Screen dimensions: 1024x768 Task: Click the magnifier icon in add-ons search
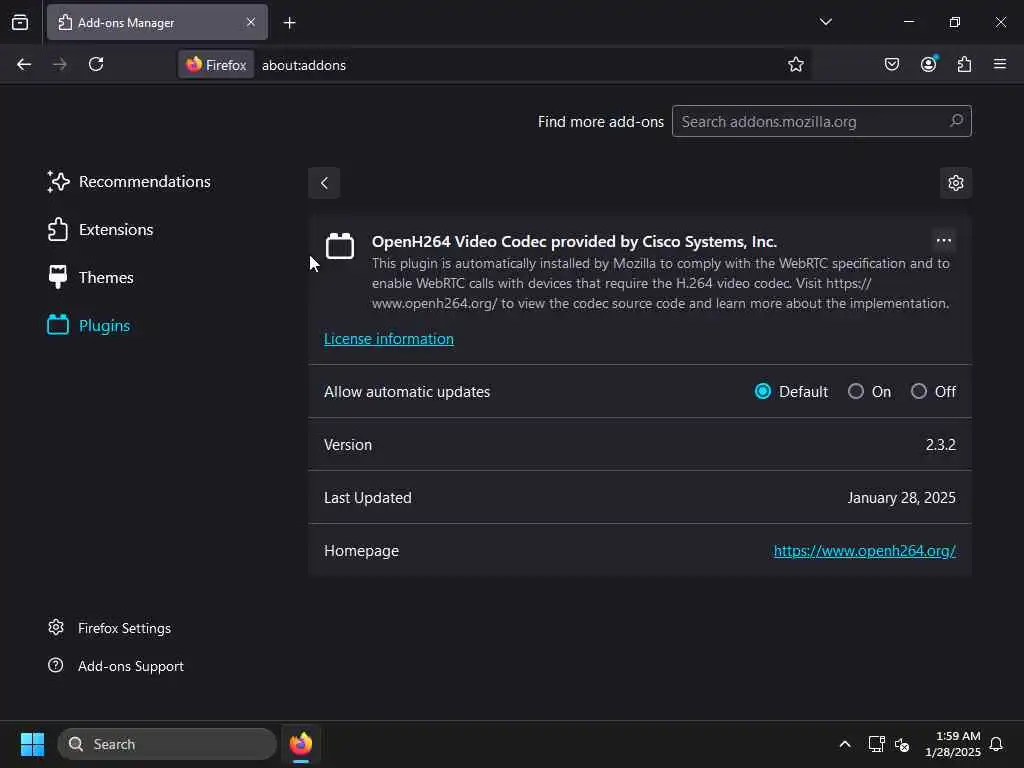956,121
